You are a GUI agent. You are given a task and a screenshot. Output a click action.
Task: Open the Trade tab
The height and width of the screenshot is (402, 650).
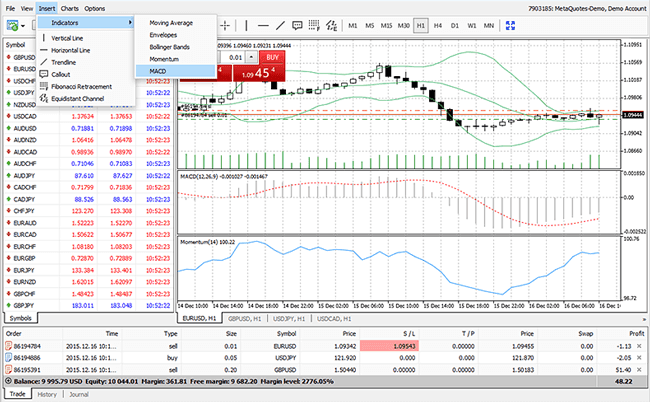[17, 394]
